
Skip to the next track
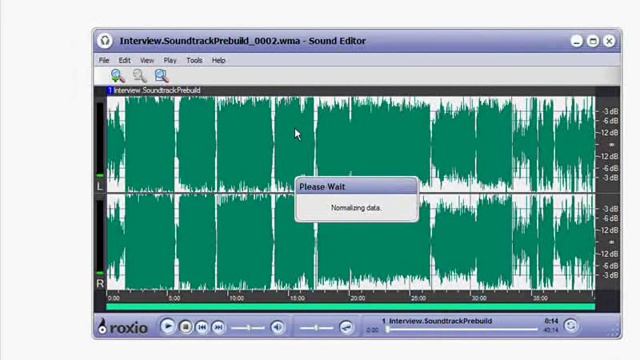point(218,327)
